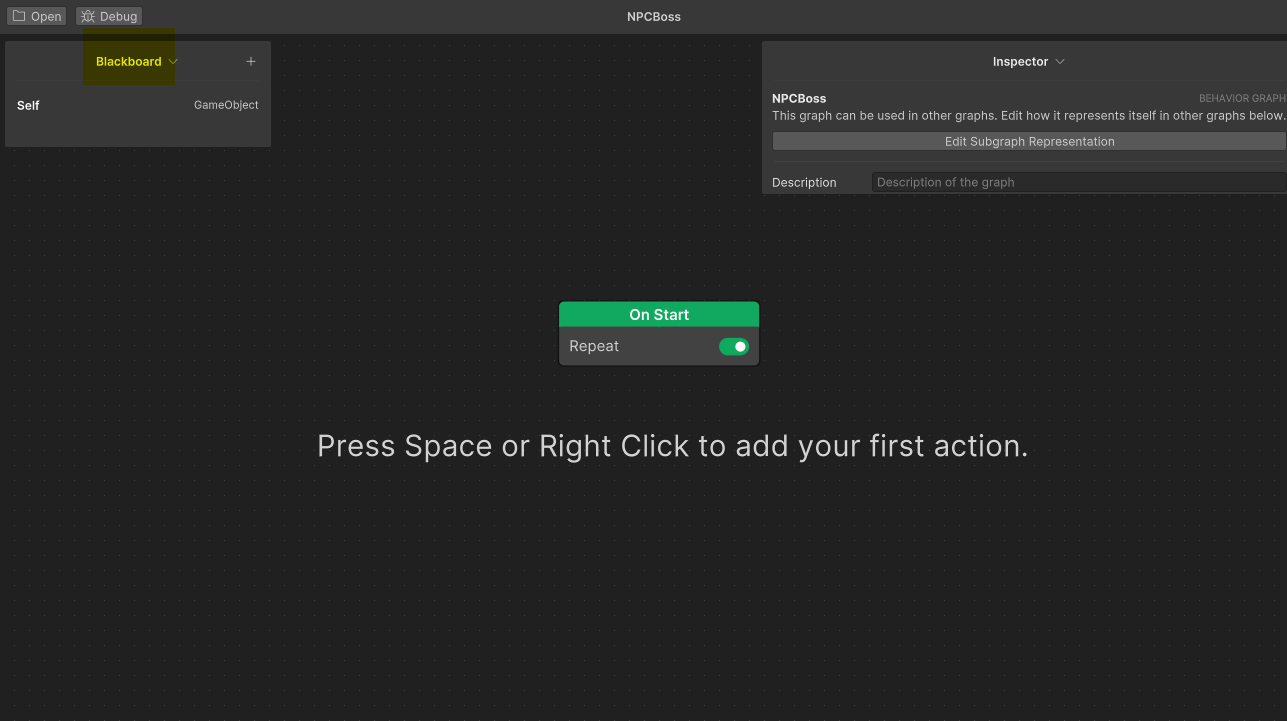Select the Self variable in Blackboard
The height and width of the screenshot is (721, 1287).
point(28,105)
